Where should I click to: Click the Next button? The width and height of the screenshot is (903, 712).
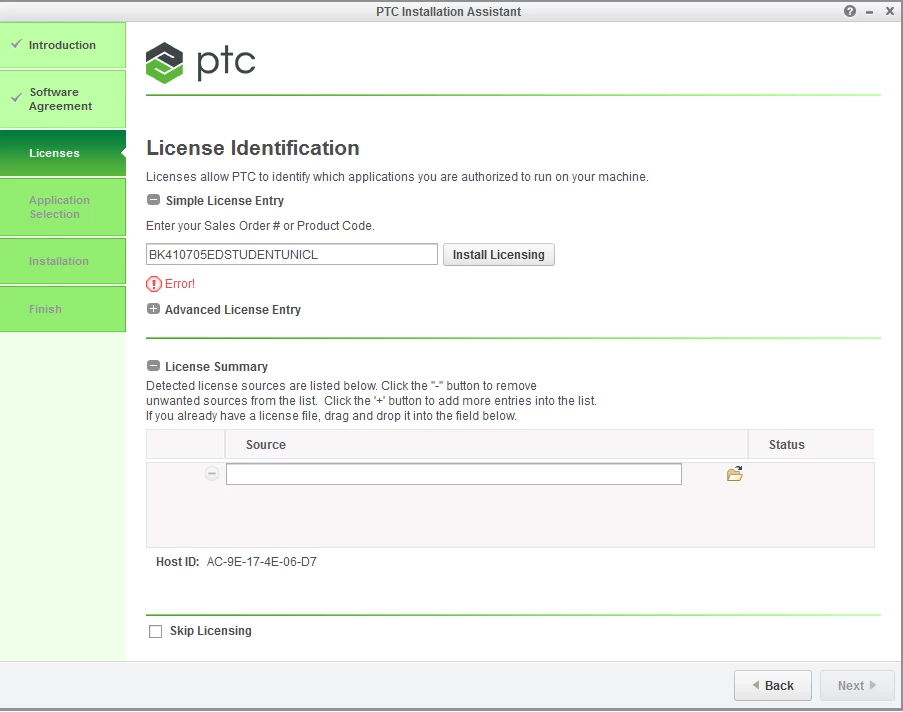pyautogui.click(x=857, y=686)
